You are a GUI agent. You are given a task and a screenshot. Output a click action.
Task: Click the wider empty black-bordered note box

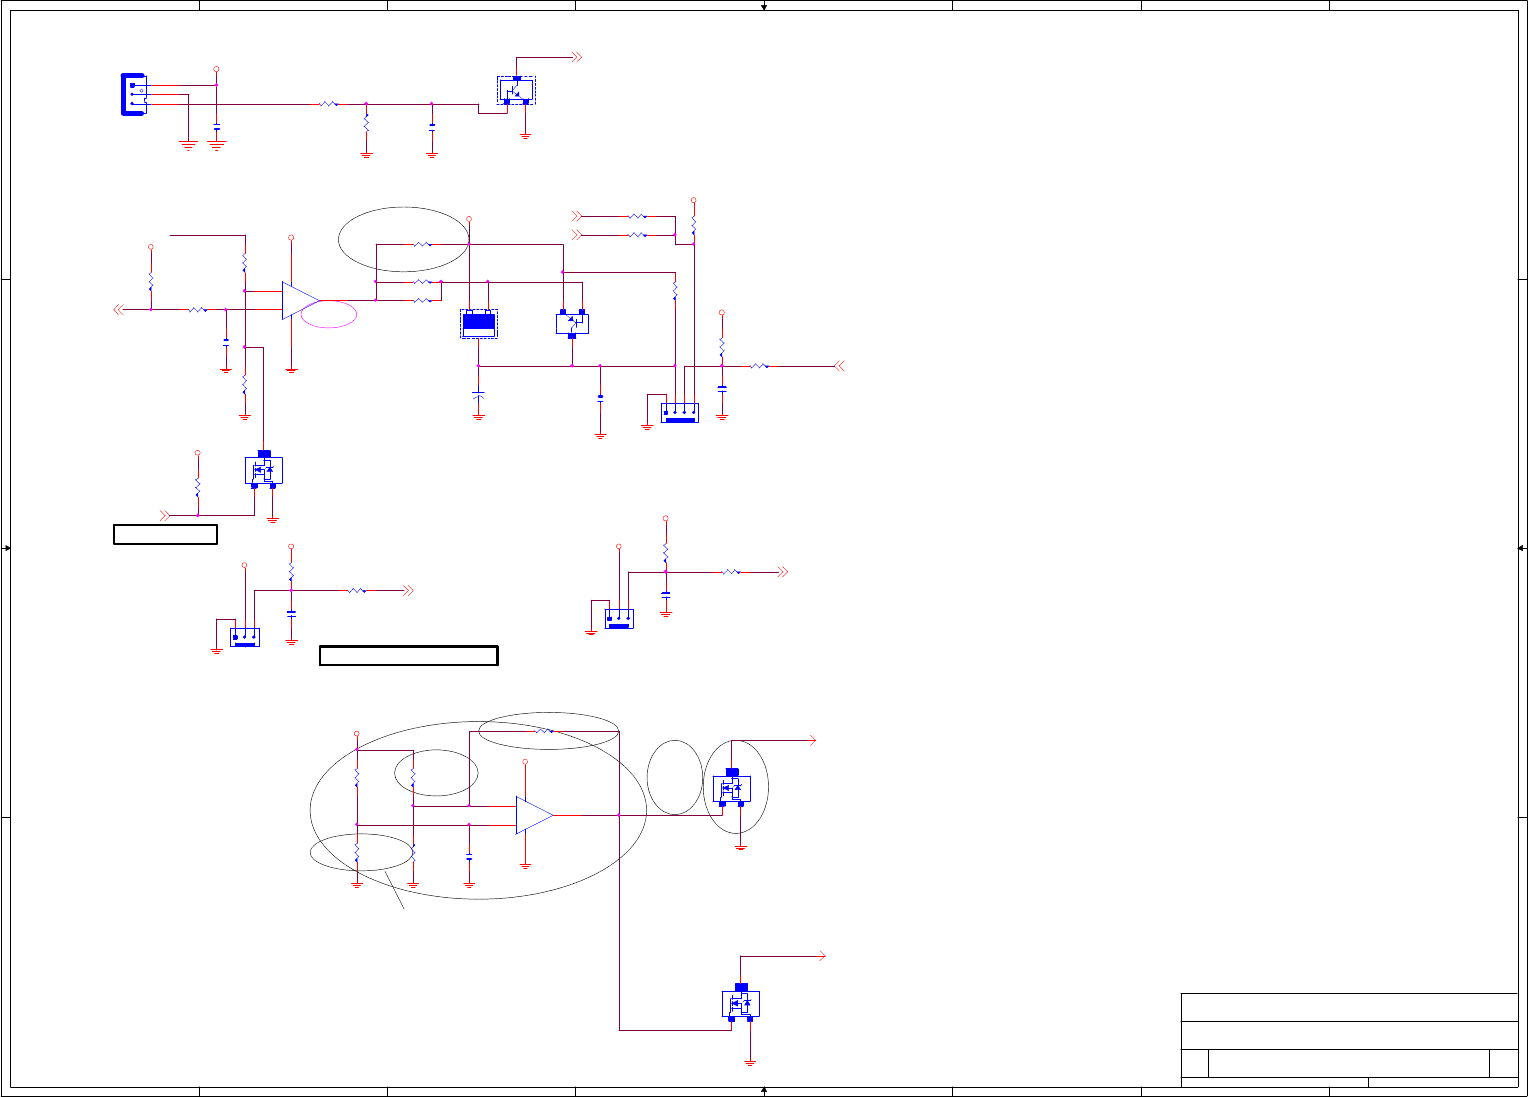[409, 656]
